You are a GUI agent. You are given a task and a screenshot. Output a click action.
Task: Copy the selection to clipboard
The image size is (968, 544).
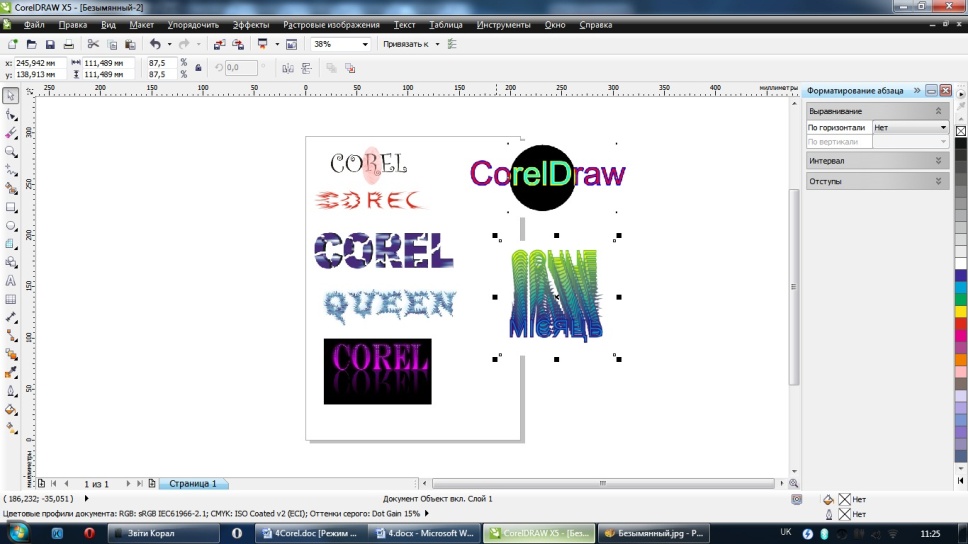coord(112,44)
